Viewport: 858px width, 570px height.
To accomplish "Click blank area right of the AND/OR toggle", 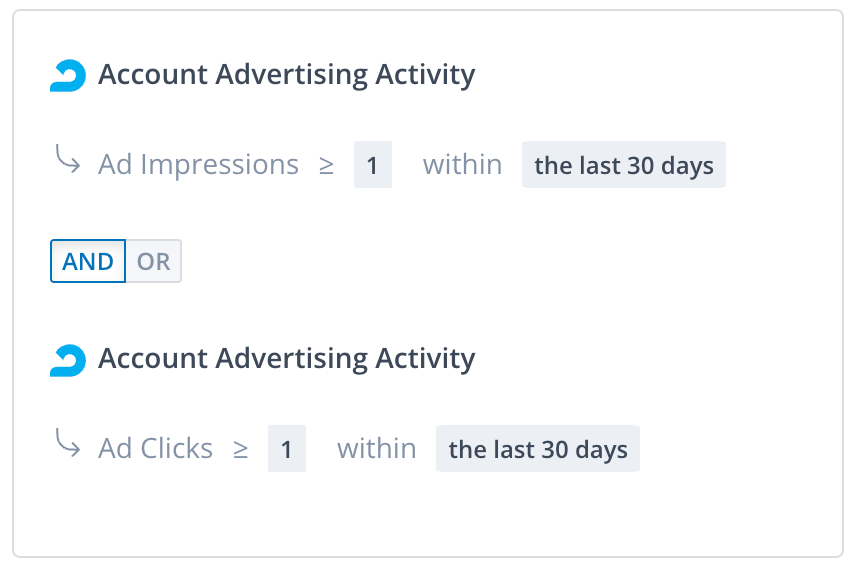I will (500, 262).
